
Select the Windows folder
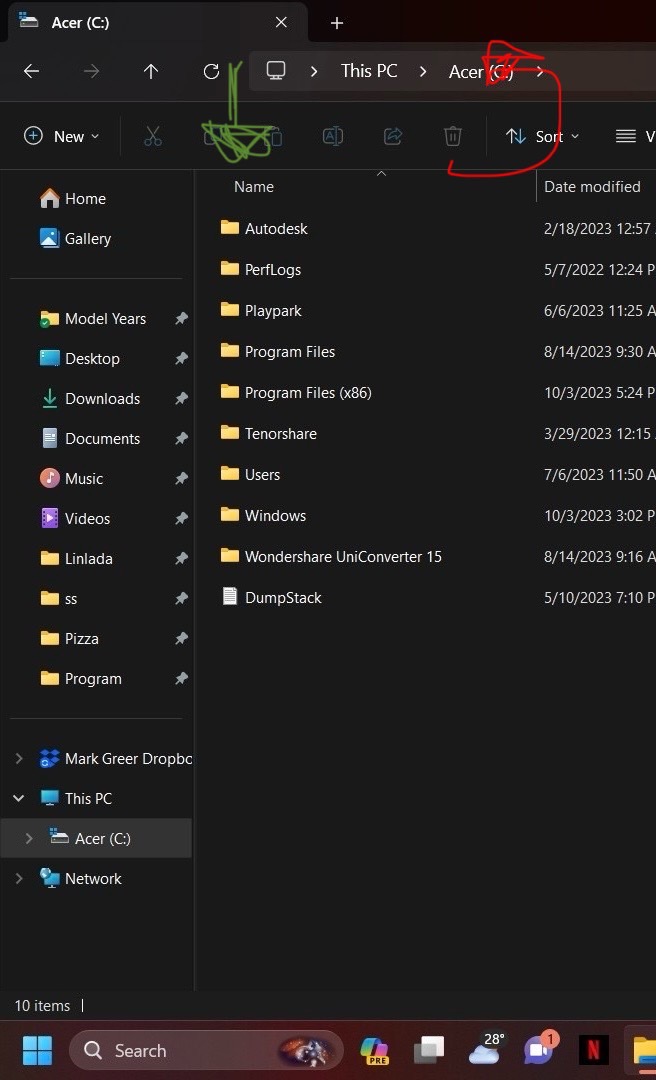263,515
